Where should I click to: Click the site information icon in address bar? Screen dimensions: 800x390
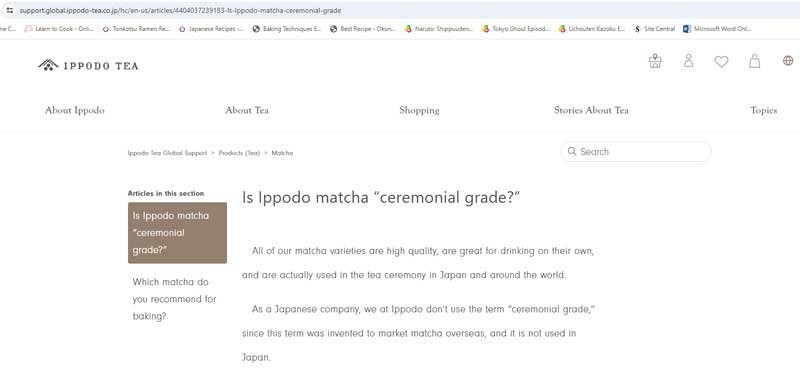click(9, 10)
